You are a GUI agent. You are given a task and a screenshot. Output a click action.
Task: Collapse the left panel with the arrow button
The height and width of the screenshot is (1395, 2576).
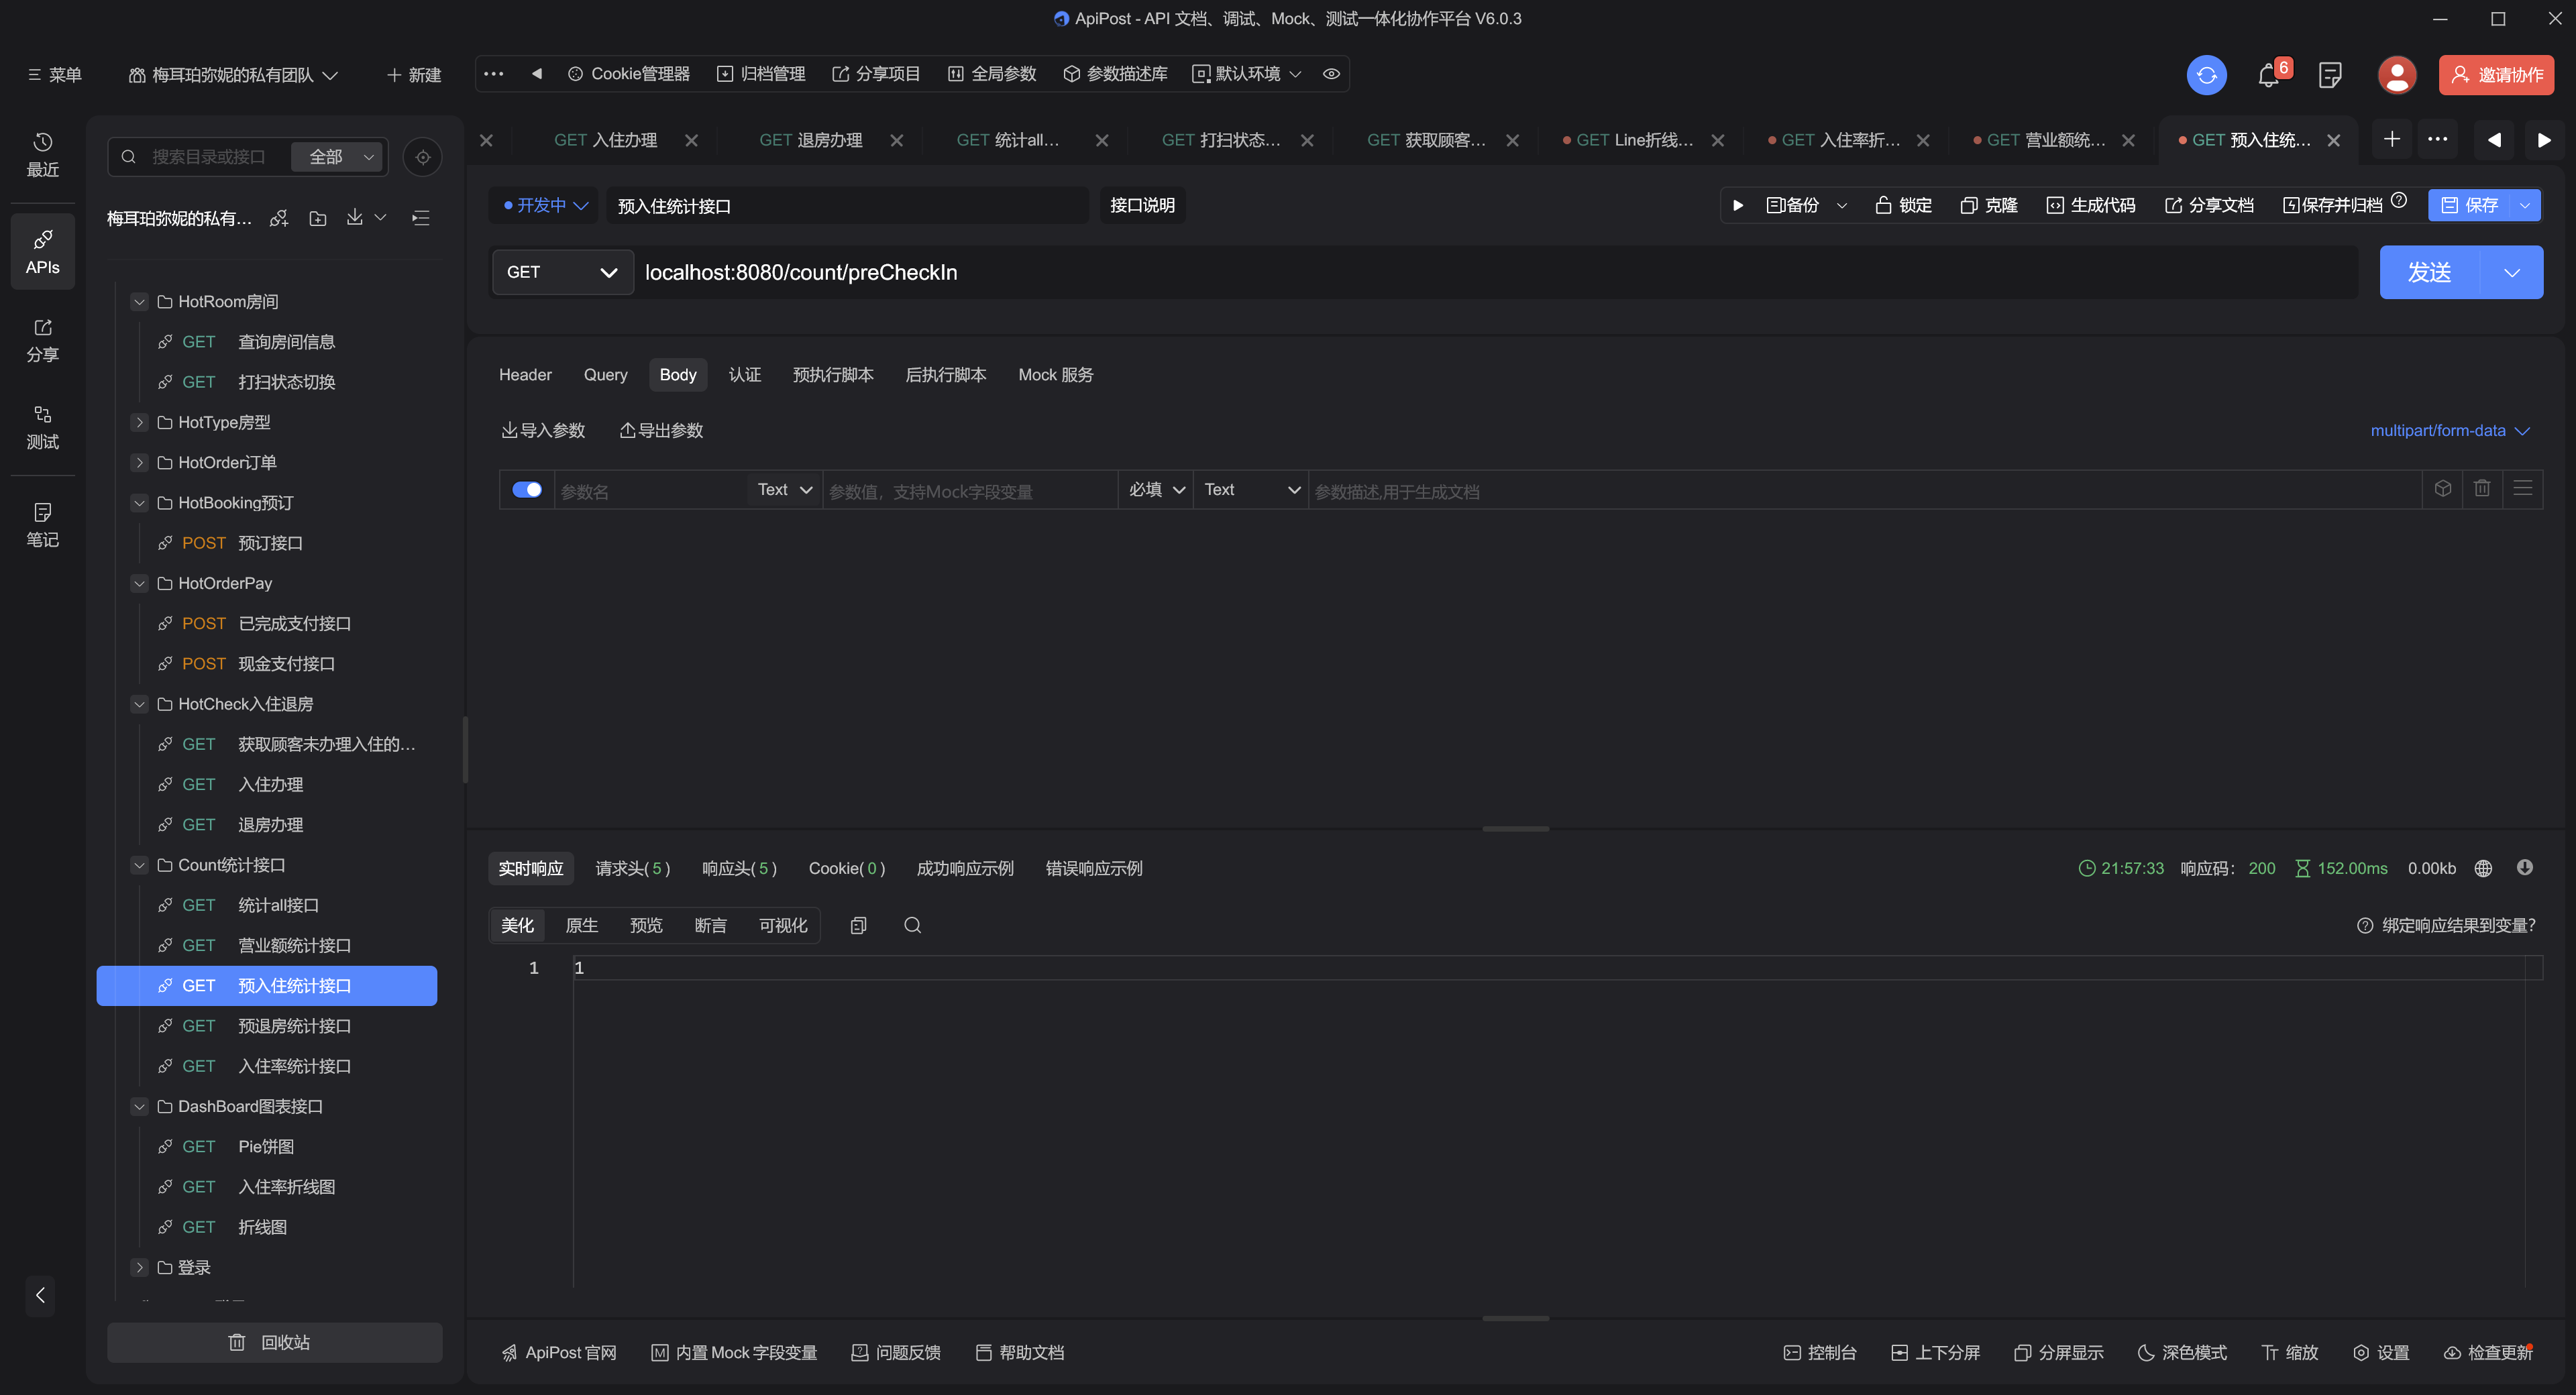40,1295
